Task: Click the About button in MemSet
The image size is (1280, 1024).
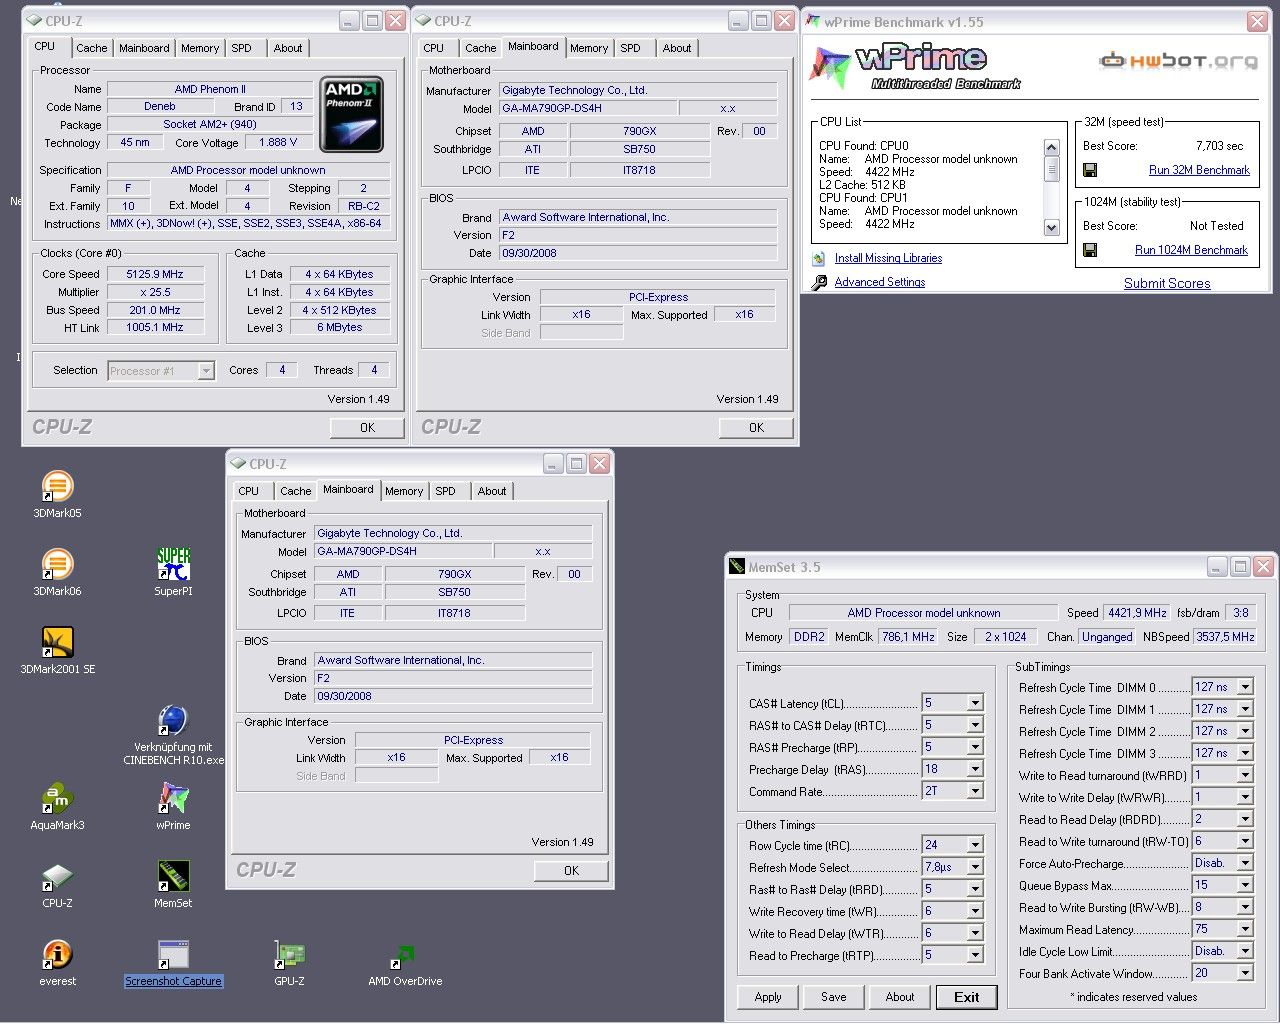Action: [900, 997]
